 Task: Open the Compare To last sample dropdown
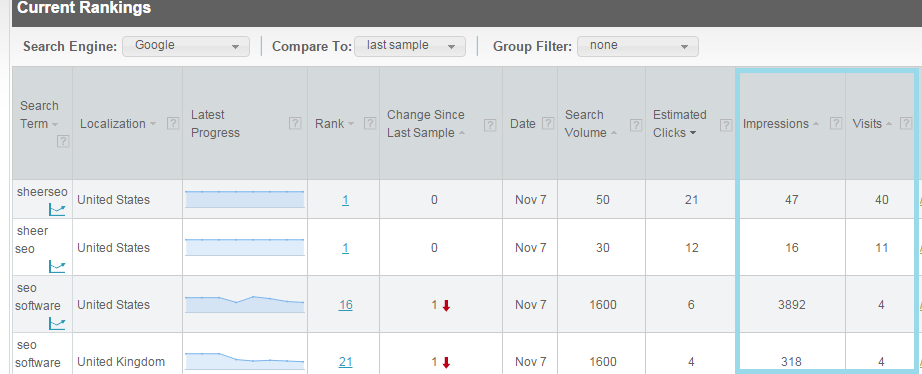(410, 46)
